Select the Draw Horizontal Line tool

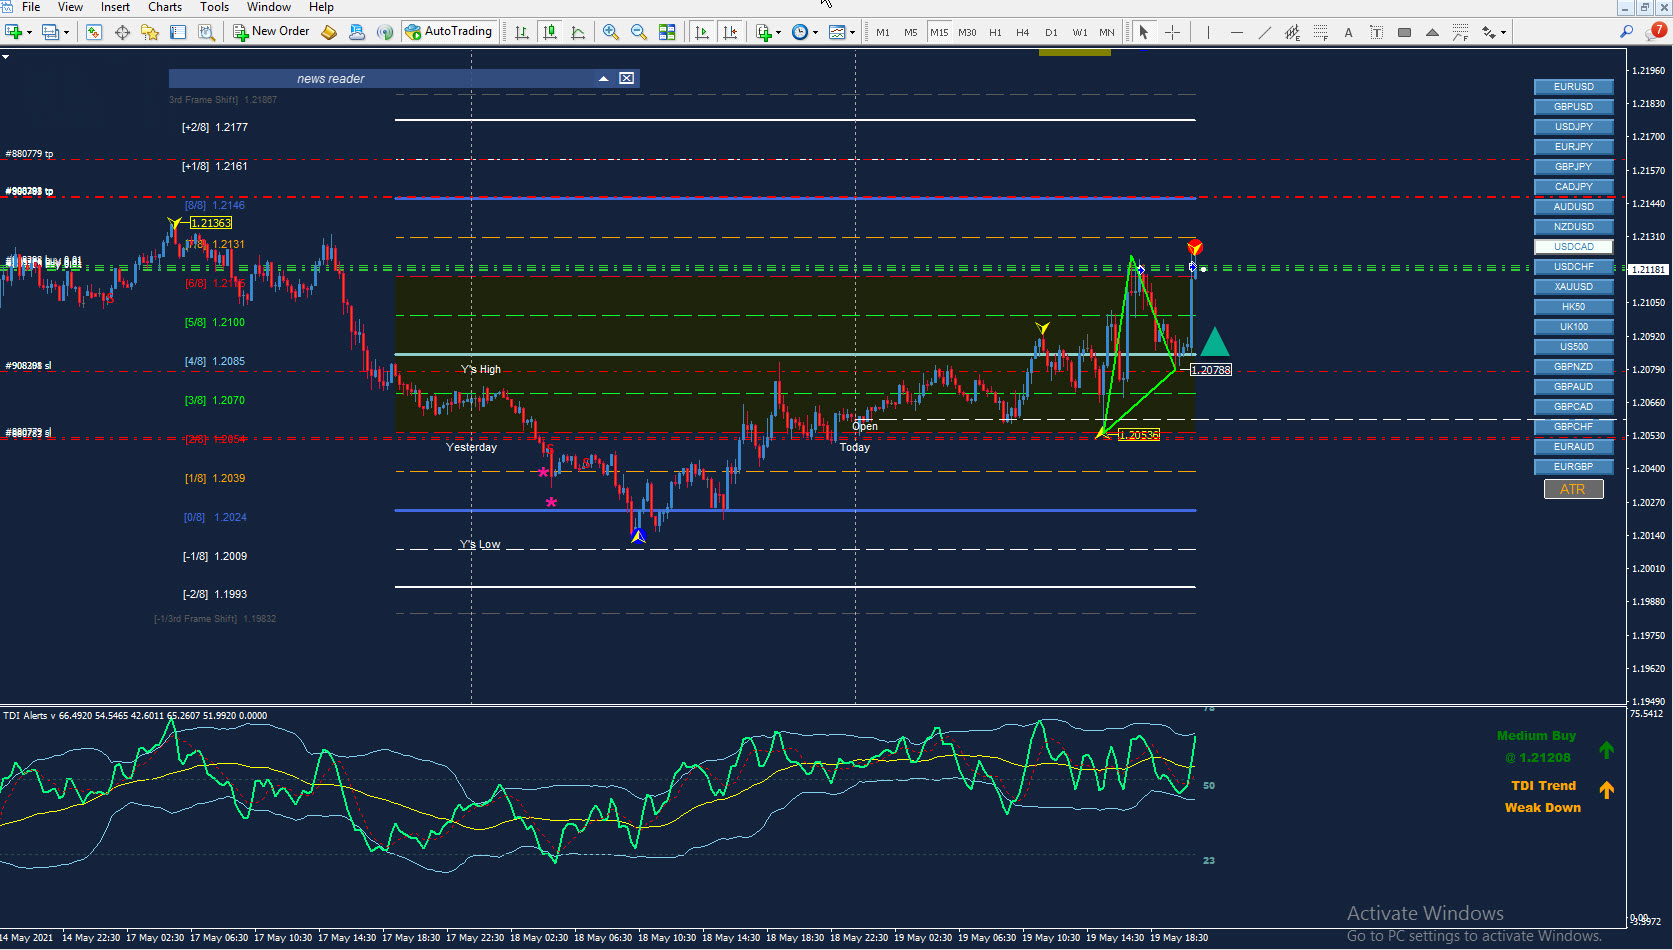coord(1236,32)
